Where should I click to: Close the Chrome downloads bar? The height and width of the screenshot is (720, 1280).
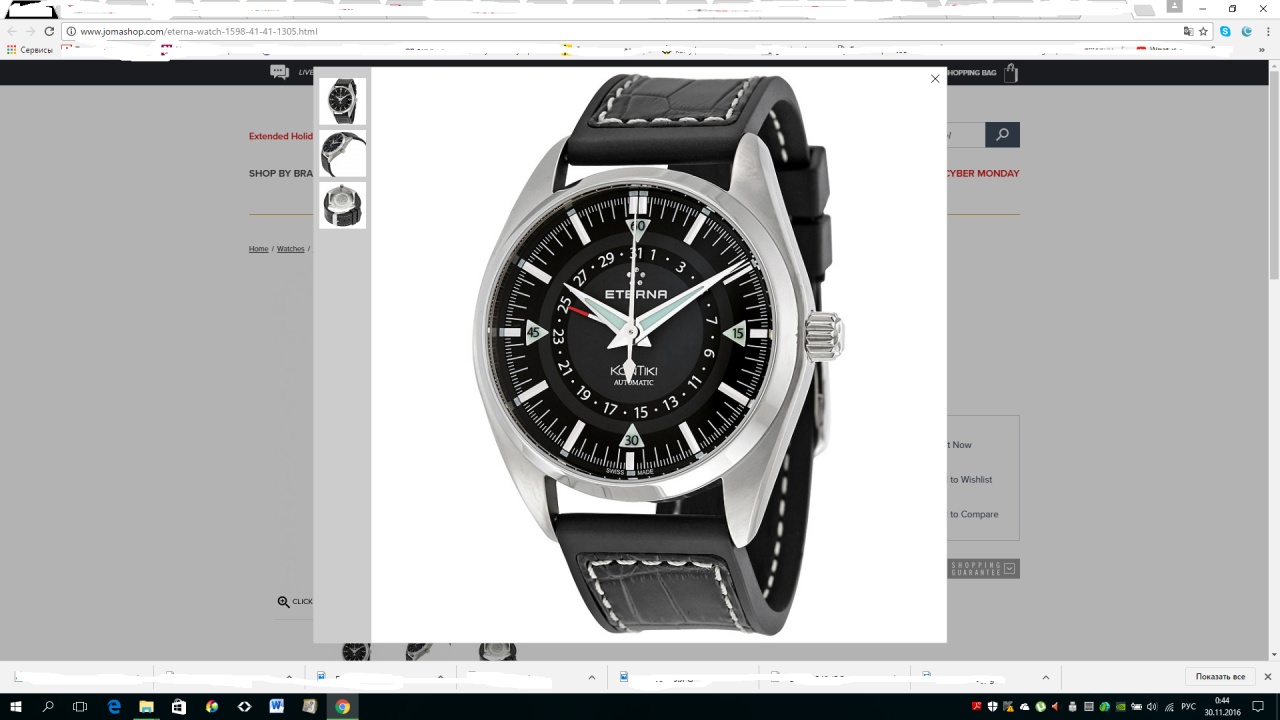[x=1267, y=677]
